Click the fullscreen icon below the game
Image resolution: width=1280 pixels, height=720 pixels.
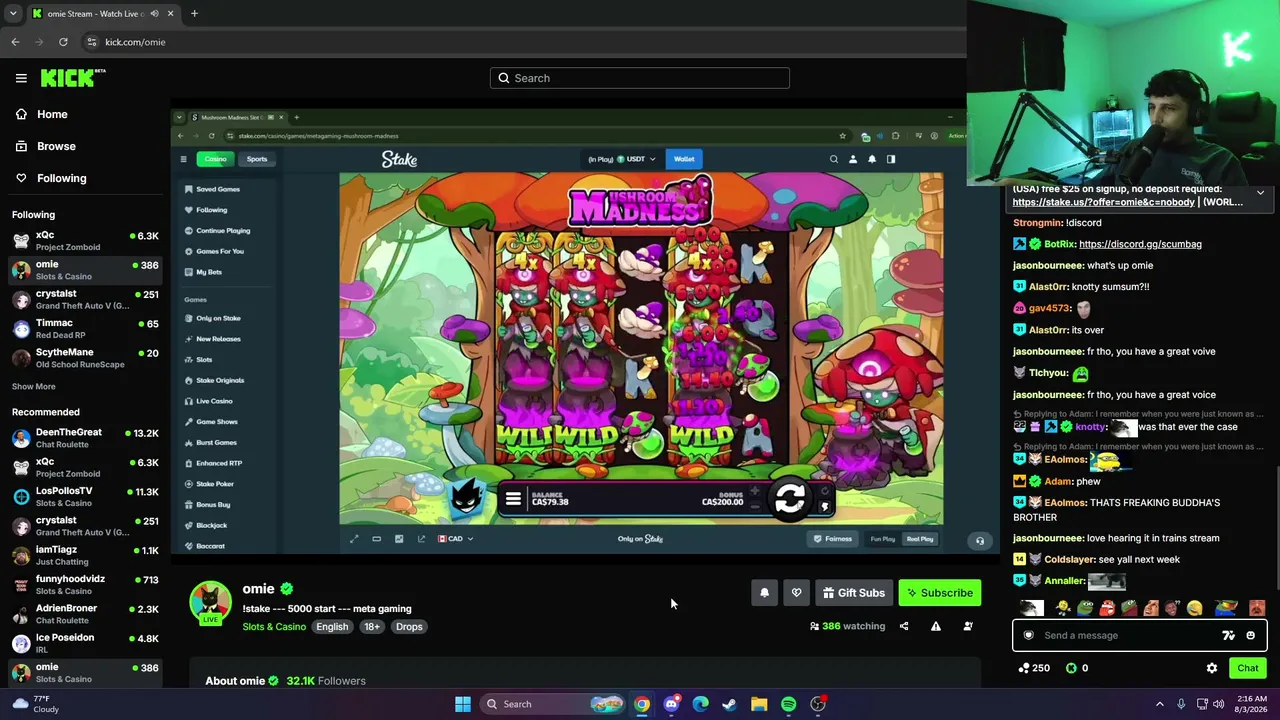tap(354, 539)
